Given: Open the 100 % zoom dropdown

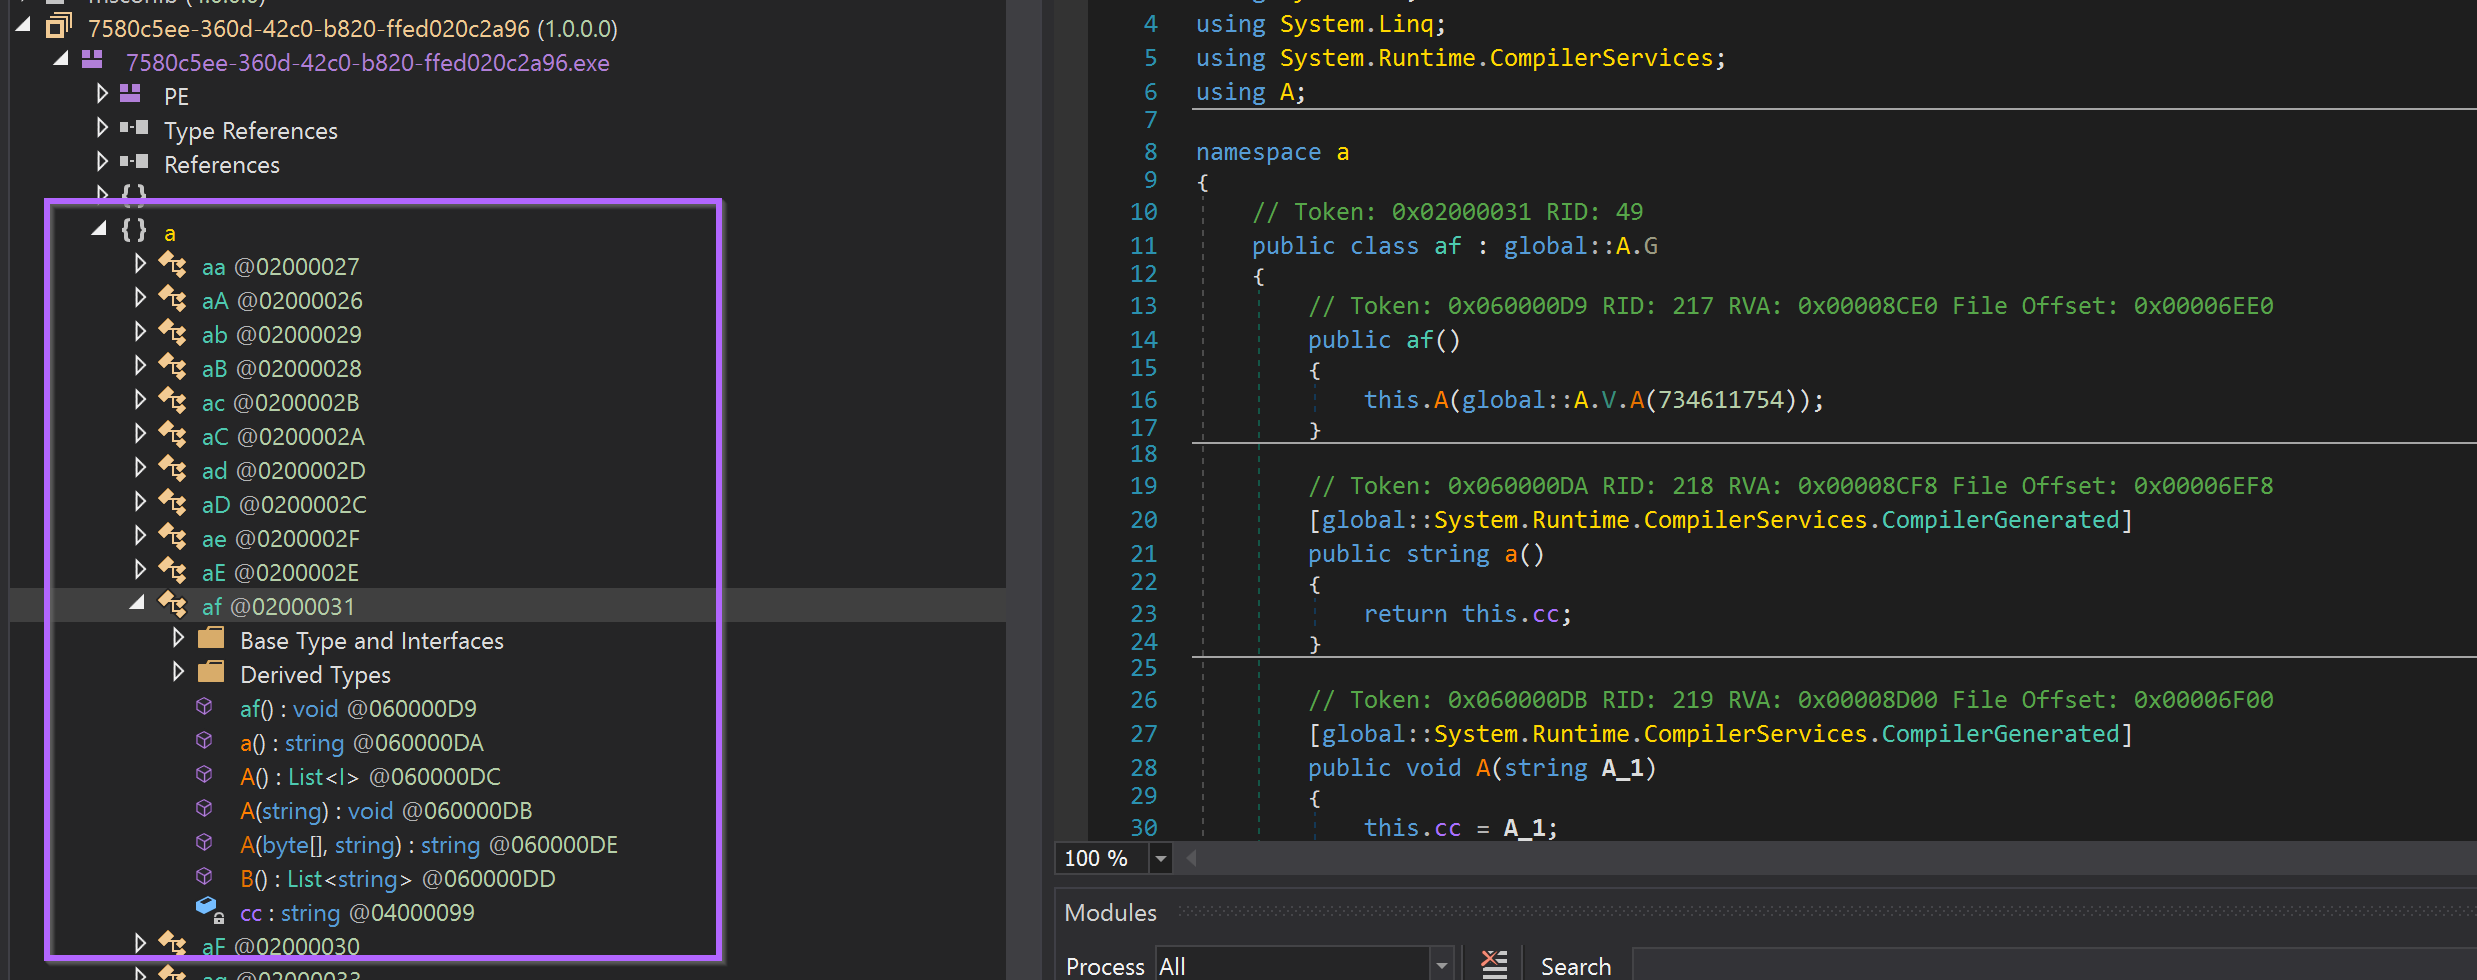Looking at the screenshot, I should [1160, 858].
